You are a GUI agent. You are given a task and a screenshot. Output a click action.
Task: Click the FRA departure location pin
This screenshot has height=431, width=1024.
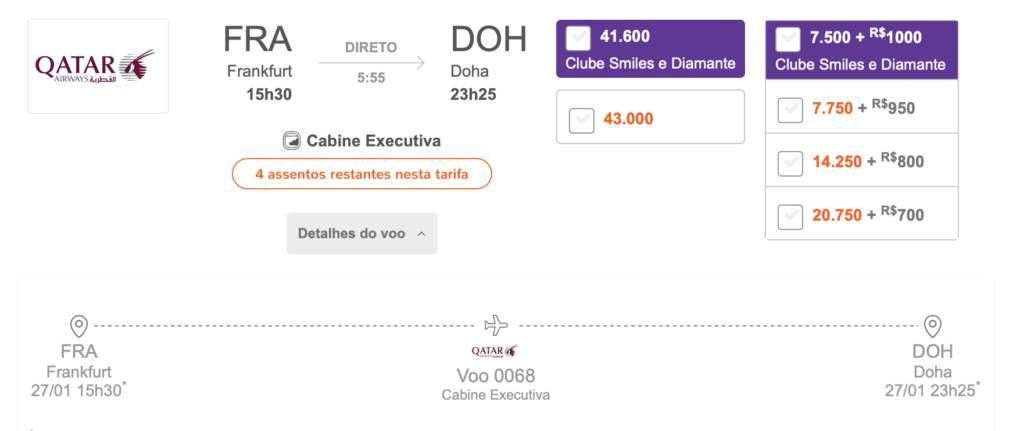click(78, 325)
